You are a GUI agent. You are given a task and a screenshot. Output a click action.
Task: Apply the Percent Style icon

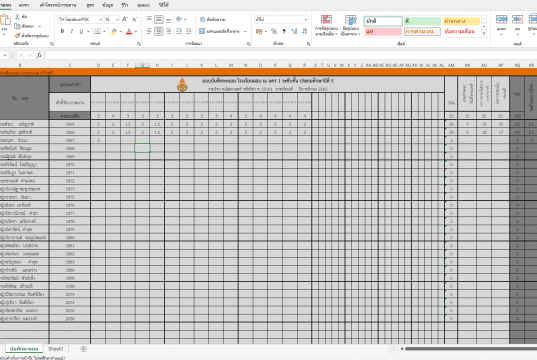(x=274, y=31)
